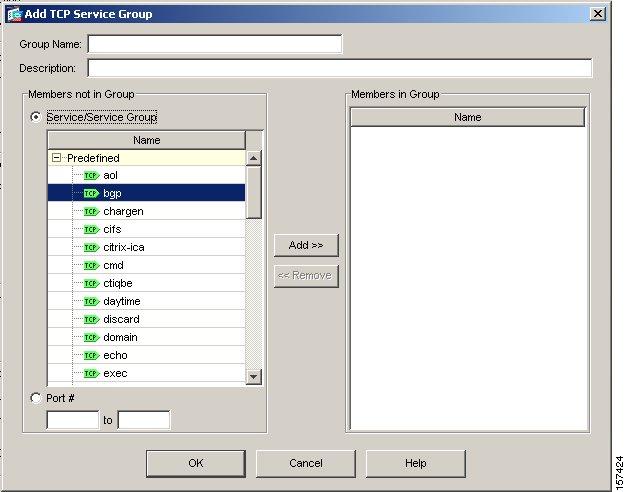Select the discard service row
Screen dimensions: 625x492
146,319
